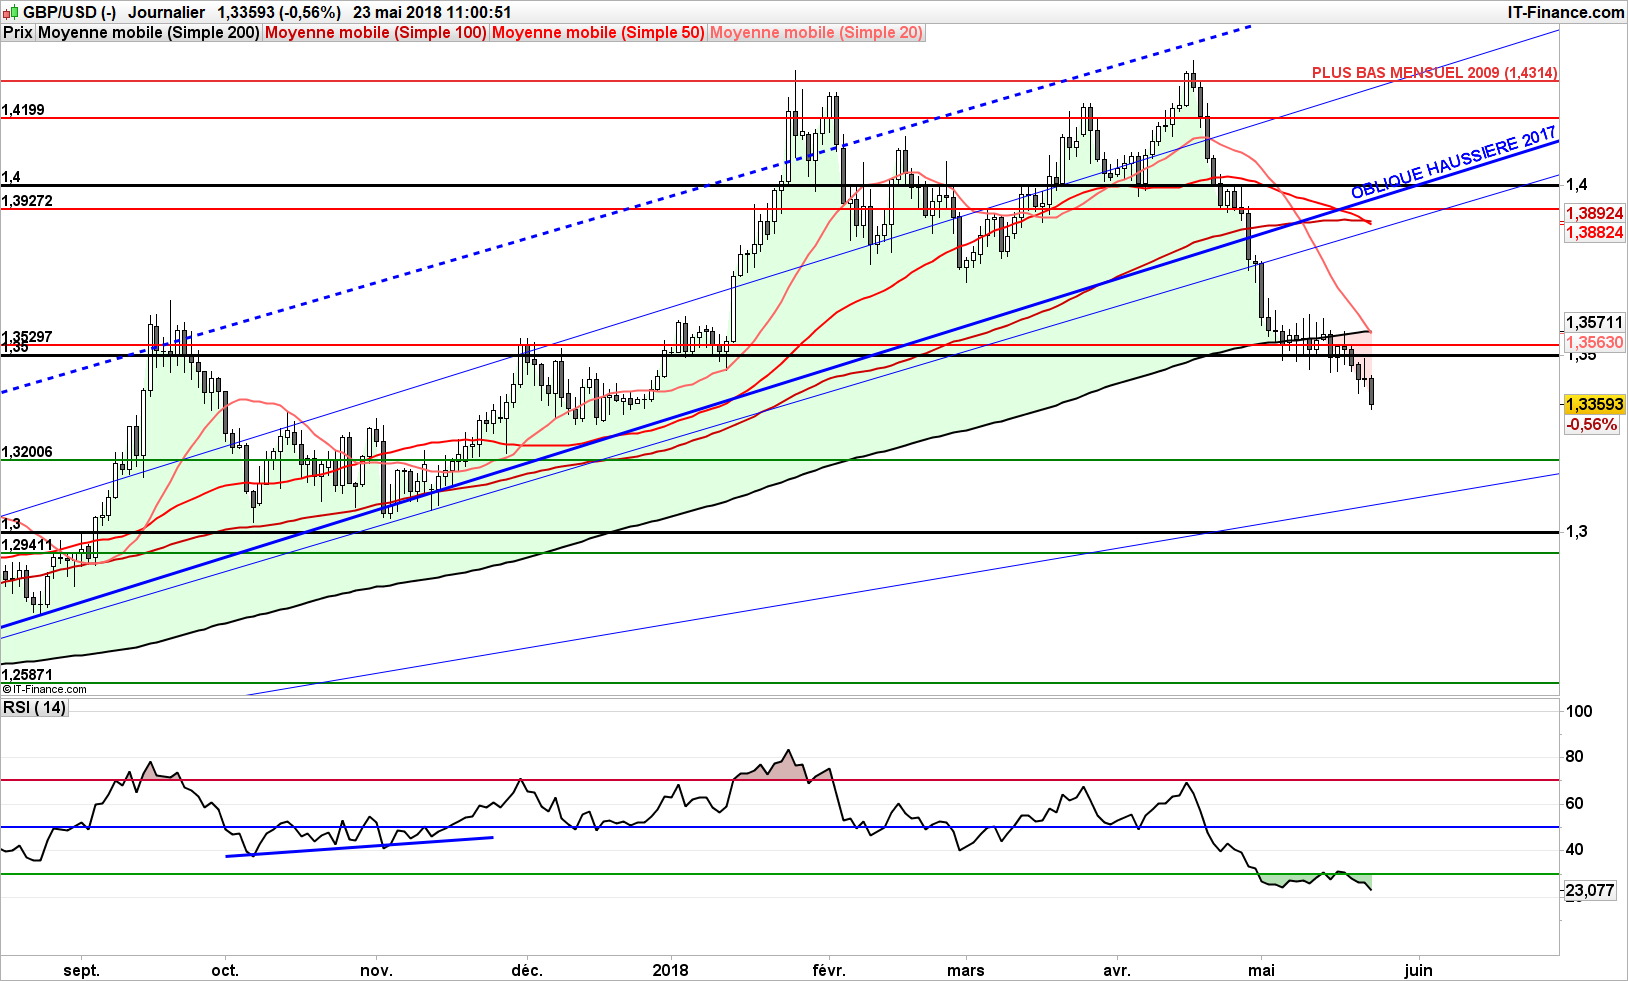
Task: Select Moyenne mobile (Simple 20) legend
Action: pyautogui.click(x=816, y=32)
